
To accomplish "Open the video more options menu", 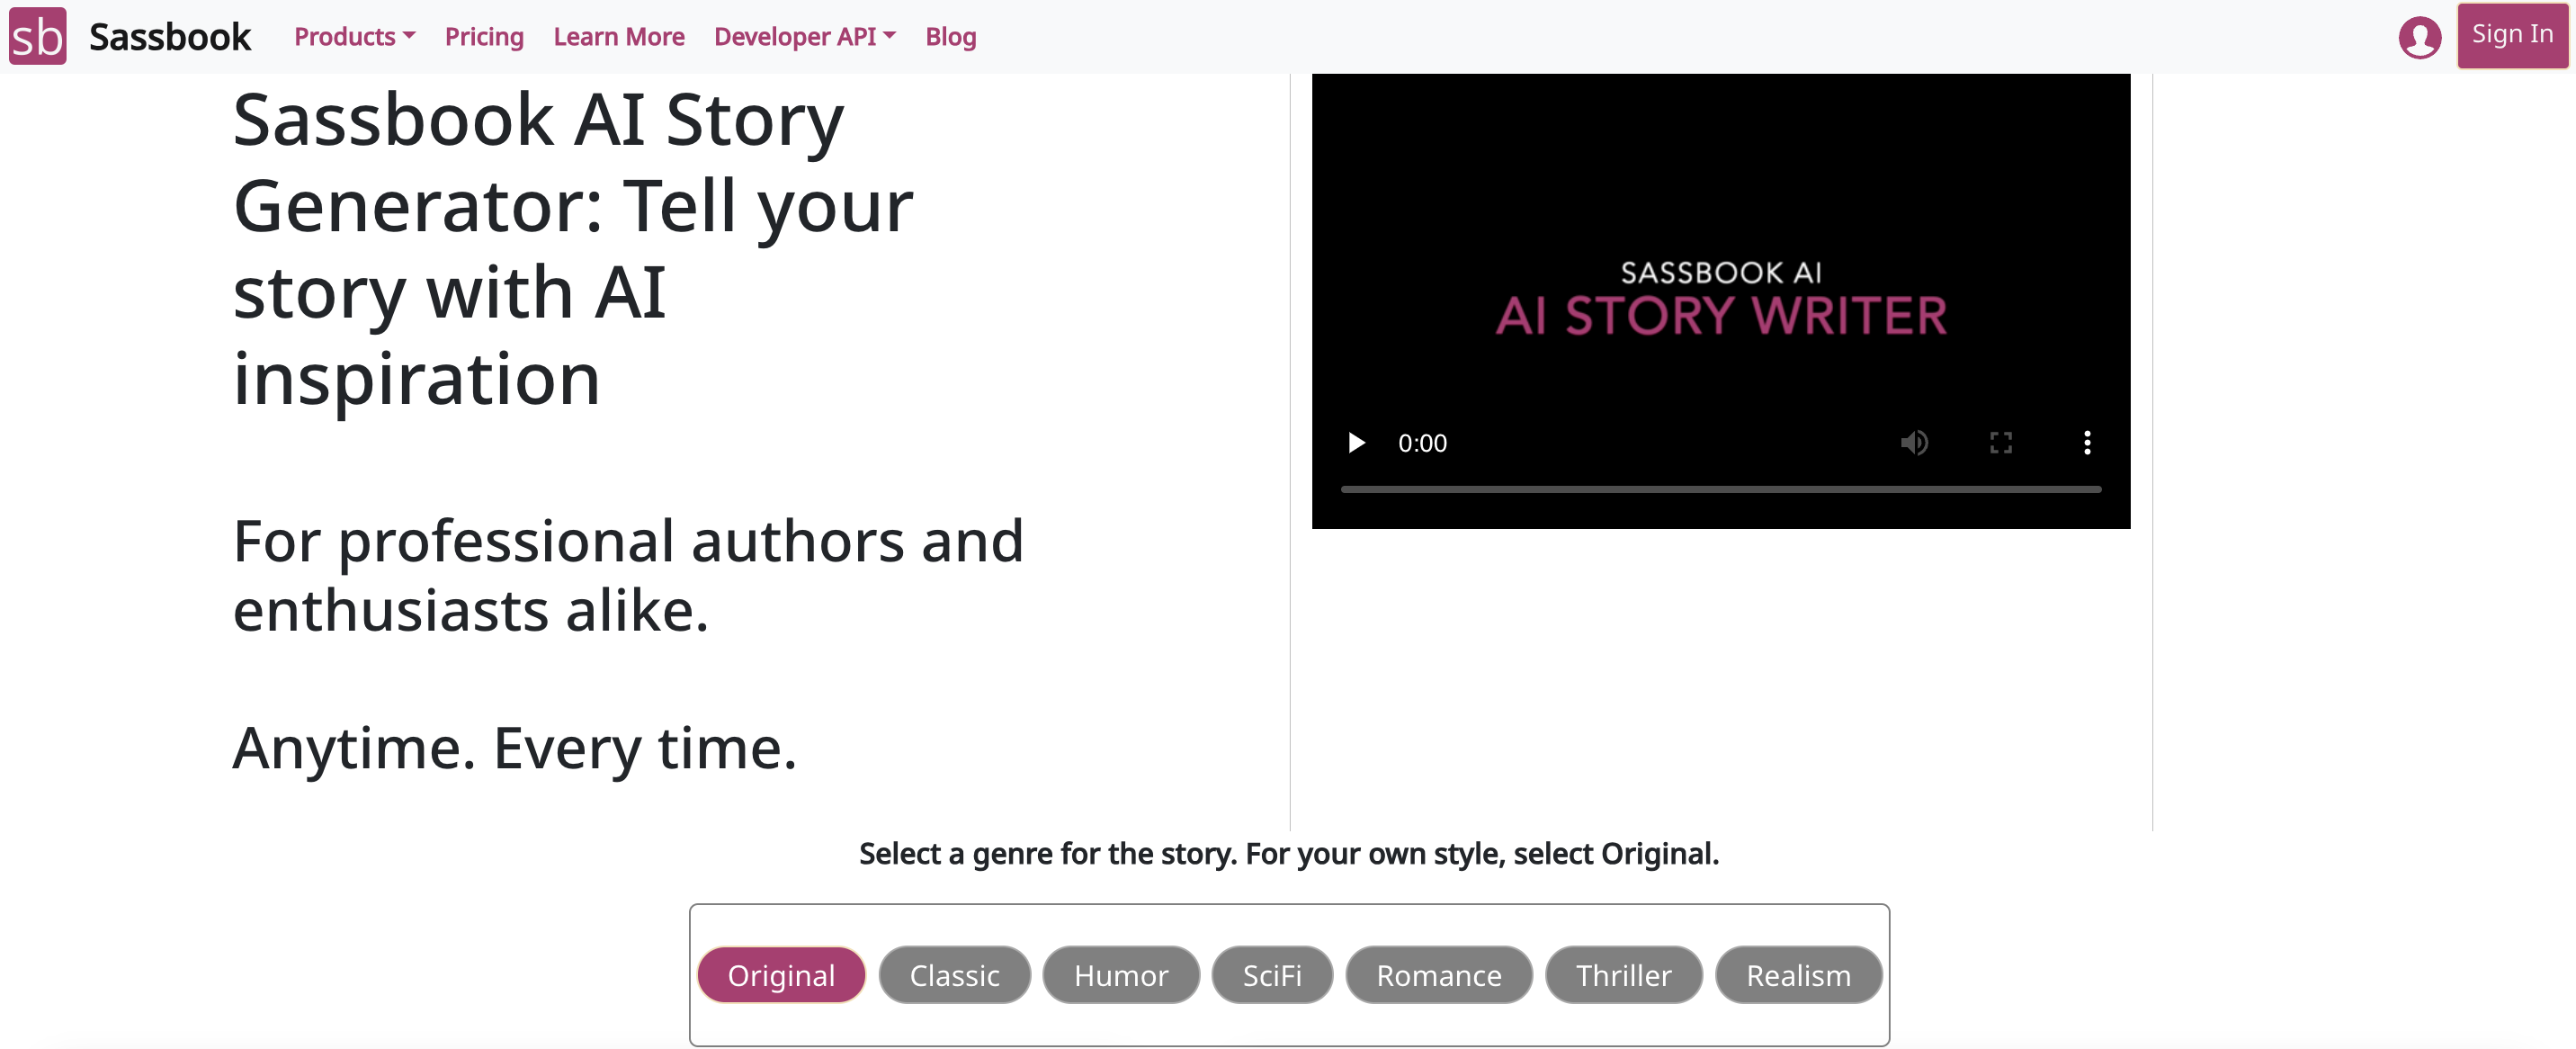I will pos(2087,442).
